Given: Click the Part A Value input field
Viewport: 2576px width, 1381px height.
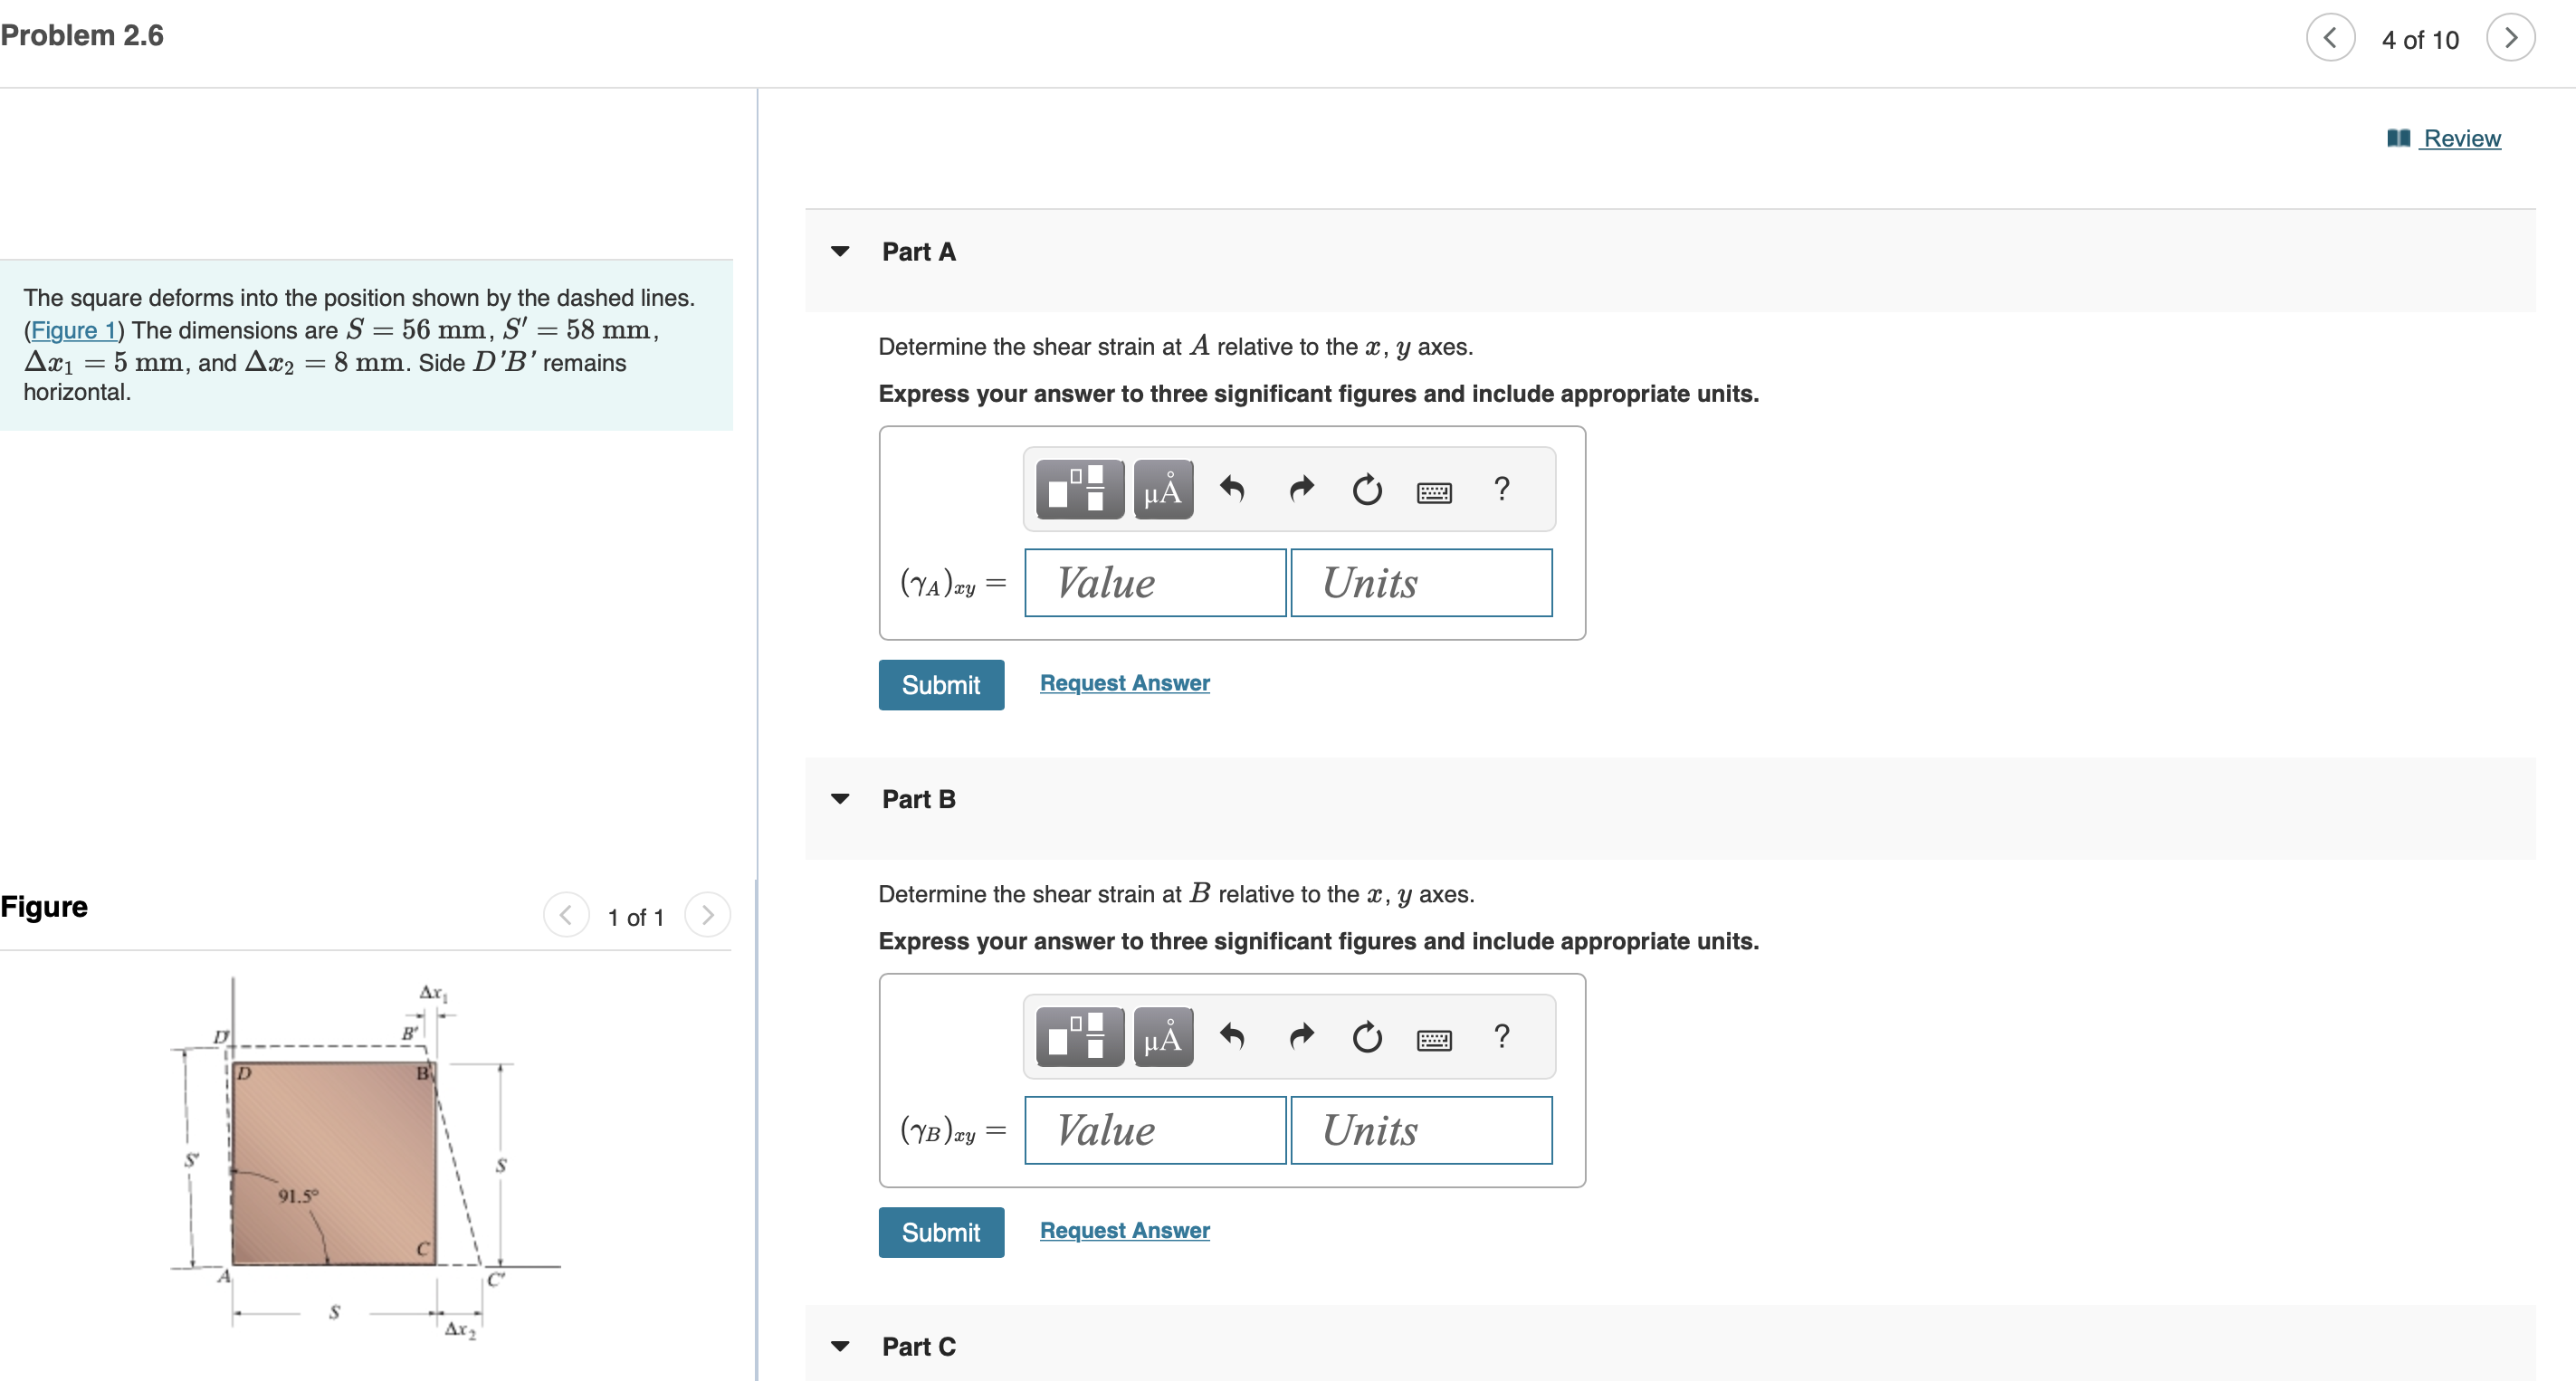Looking at the screenshot, I should click(1154, 582).
